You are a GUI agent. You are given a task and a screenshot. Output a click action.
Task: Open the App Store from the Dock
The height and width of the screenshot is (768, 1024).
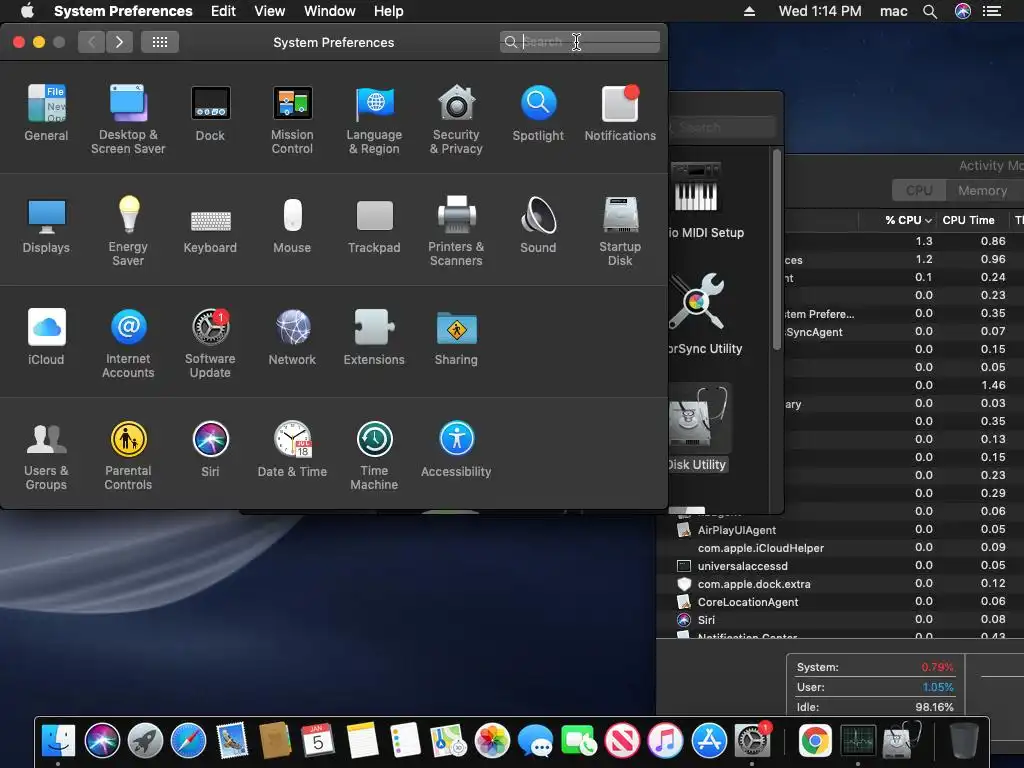[709, 741]
